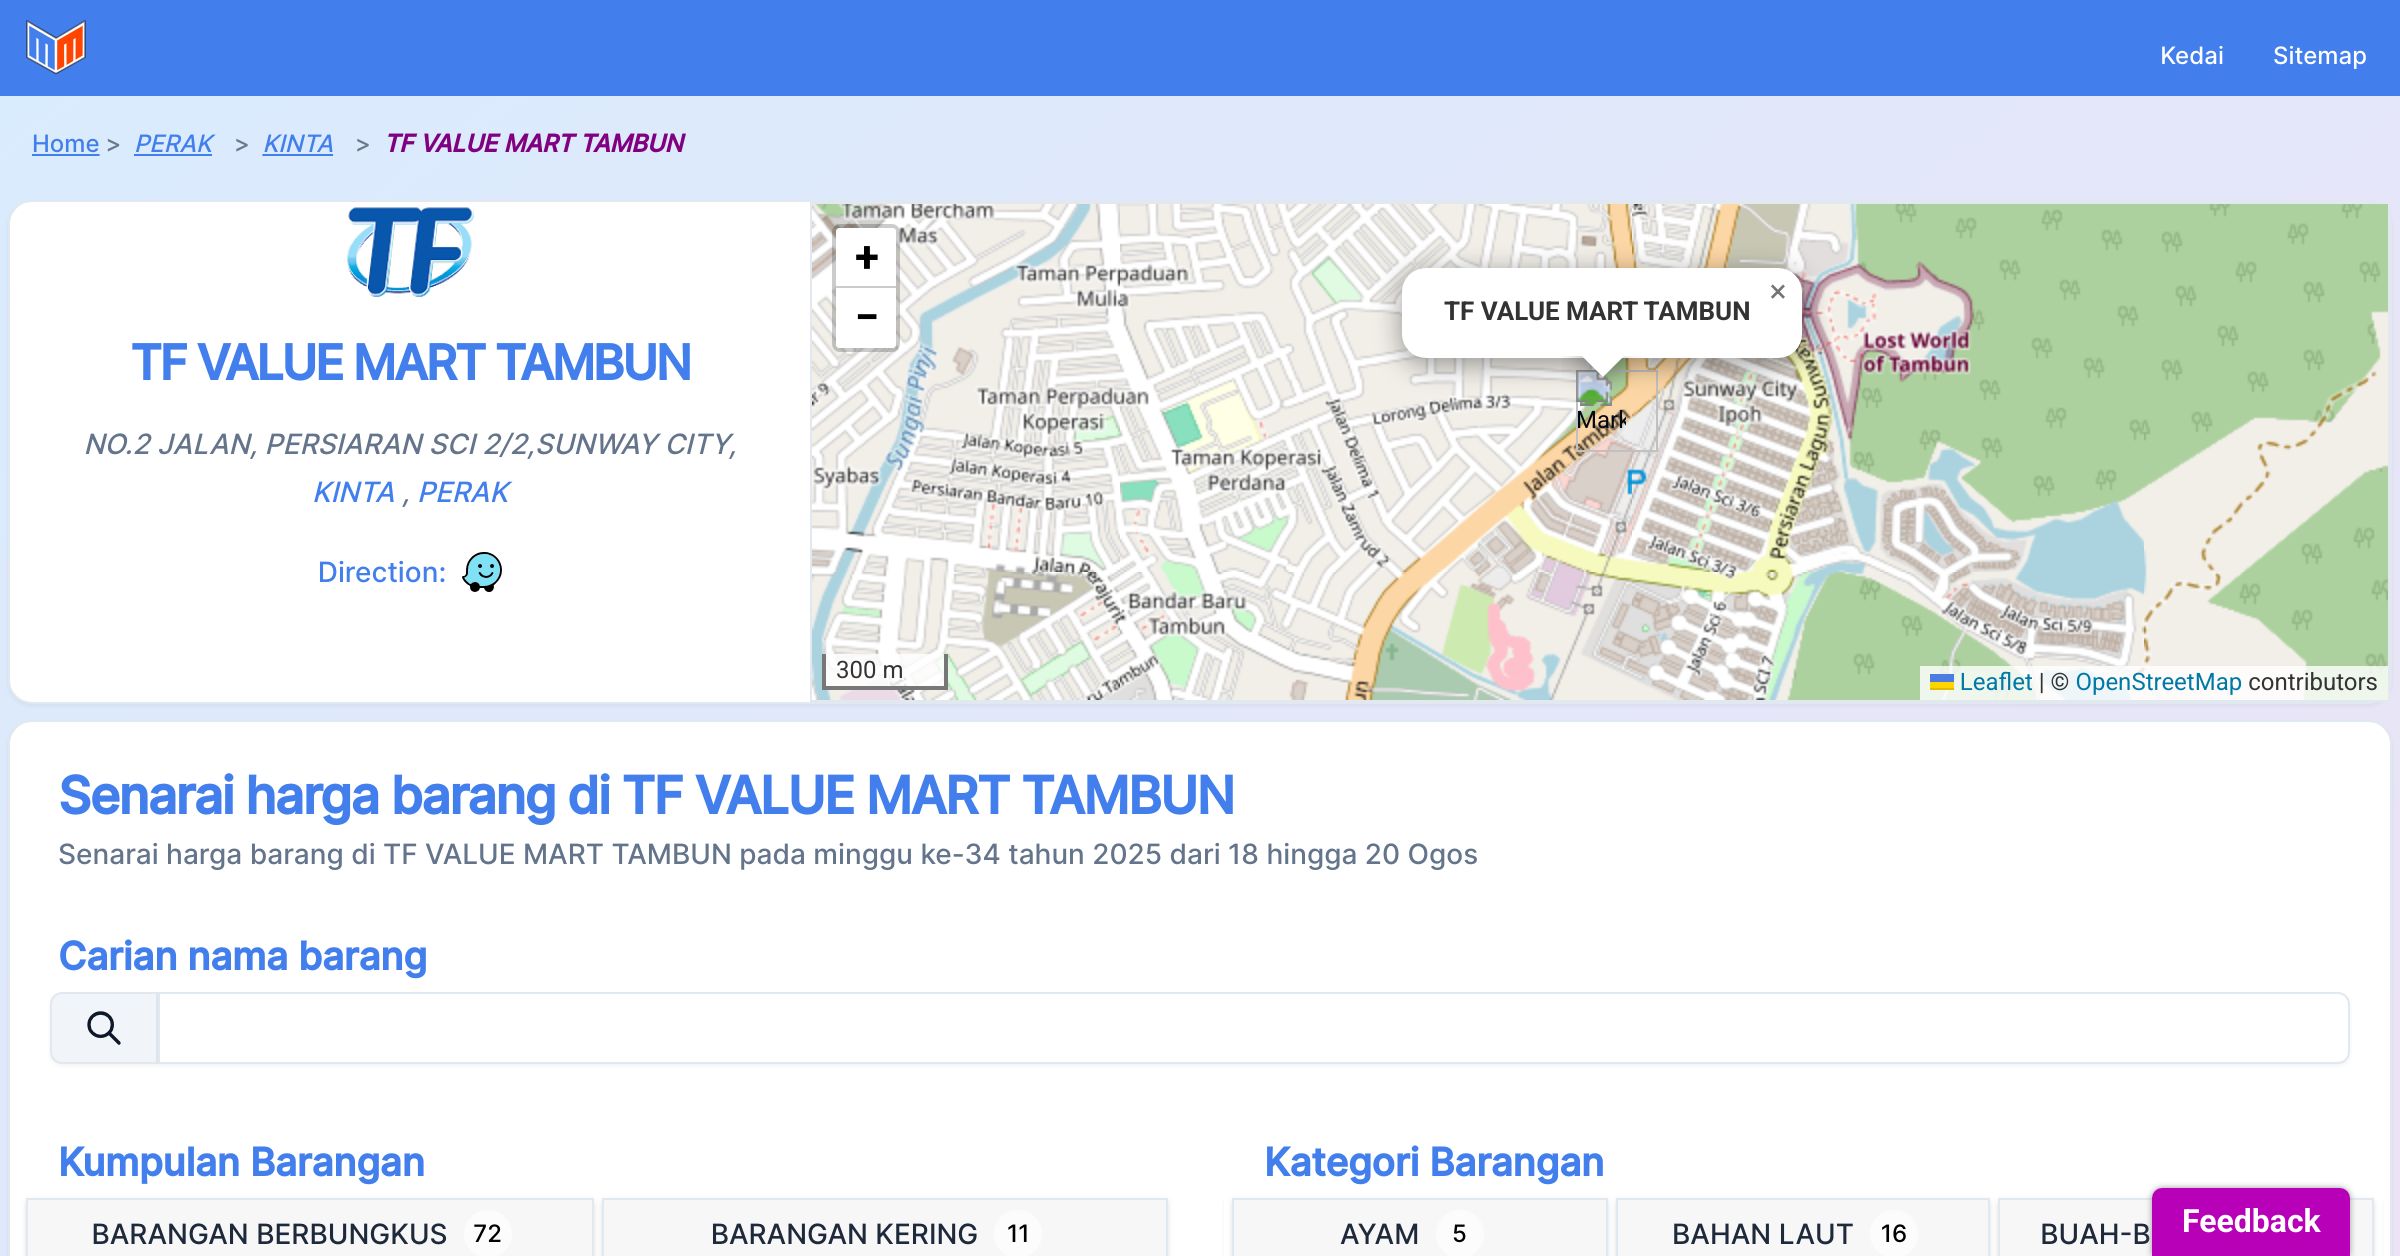Open Waze direction icon
This screenshot has width=2400, height=1256.
482,572
